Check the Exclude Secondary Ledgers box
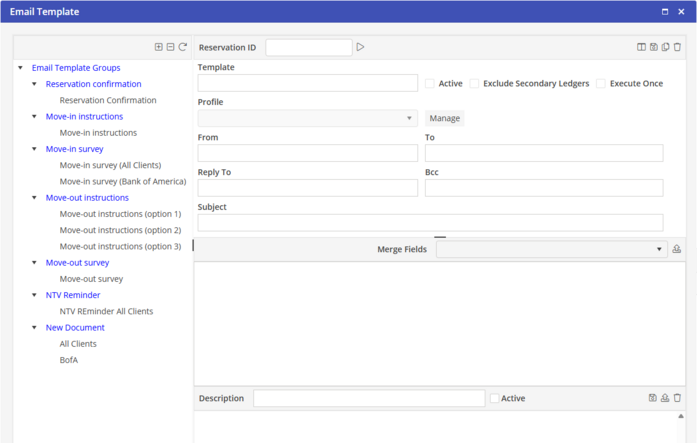The height and width of the screenshot is (443, 697). [475, 84]
